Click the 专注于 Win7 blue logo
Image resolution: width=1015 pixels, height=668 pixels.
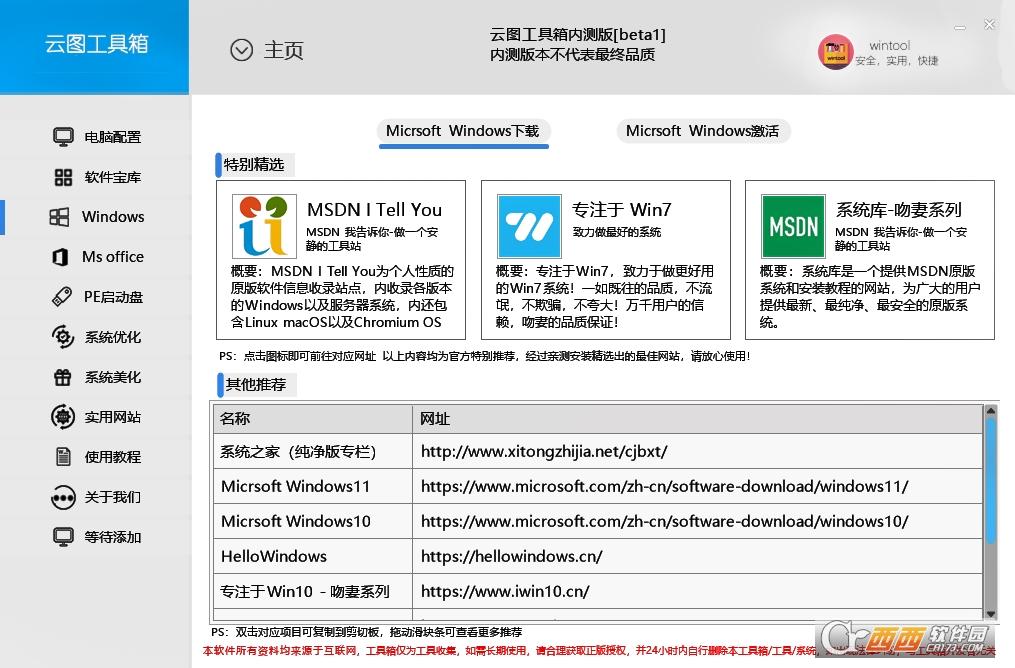tap(529, 227)
